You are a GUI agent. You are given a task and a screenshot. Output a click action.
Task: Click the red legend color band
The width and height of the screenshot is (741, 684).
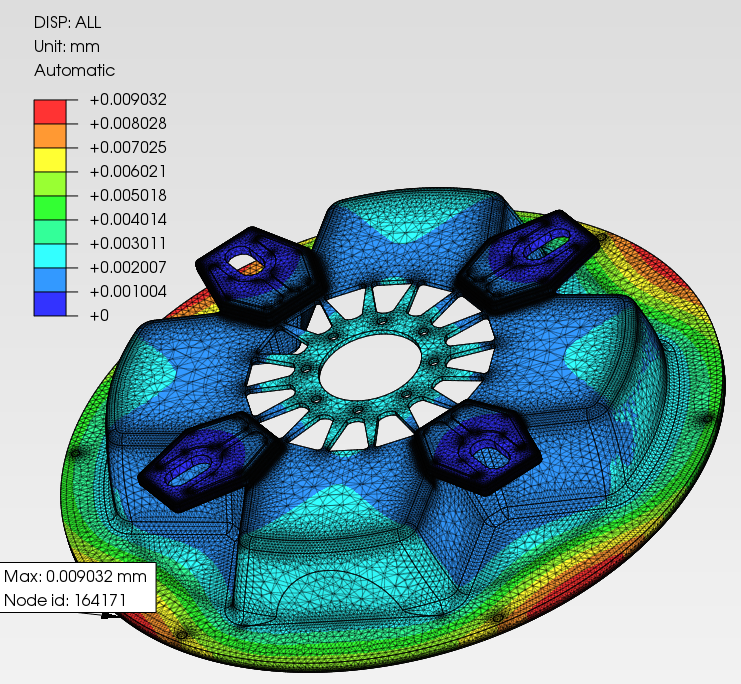[x=50, y=112]
